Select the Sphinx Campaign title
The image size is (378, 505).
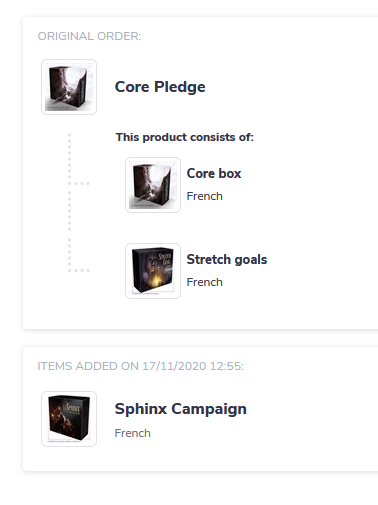click(x=180, y=409)
